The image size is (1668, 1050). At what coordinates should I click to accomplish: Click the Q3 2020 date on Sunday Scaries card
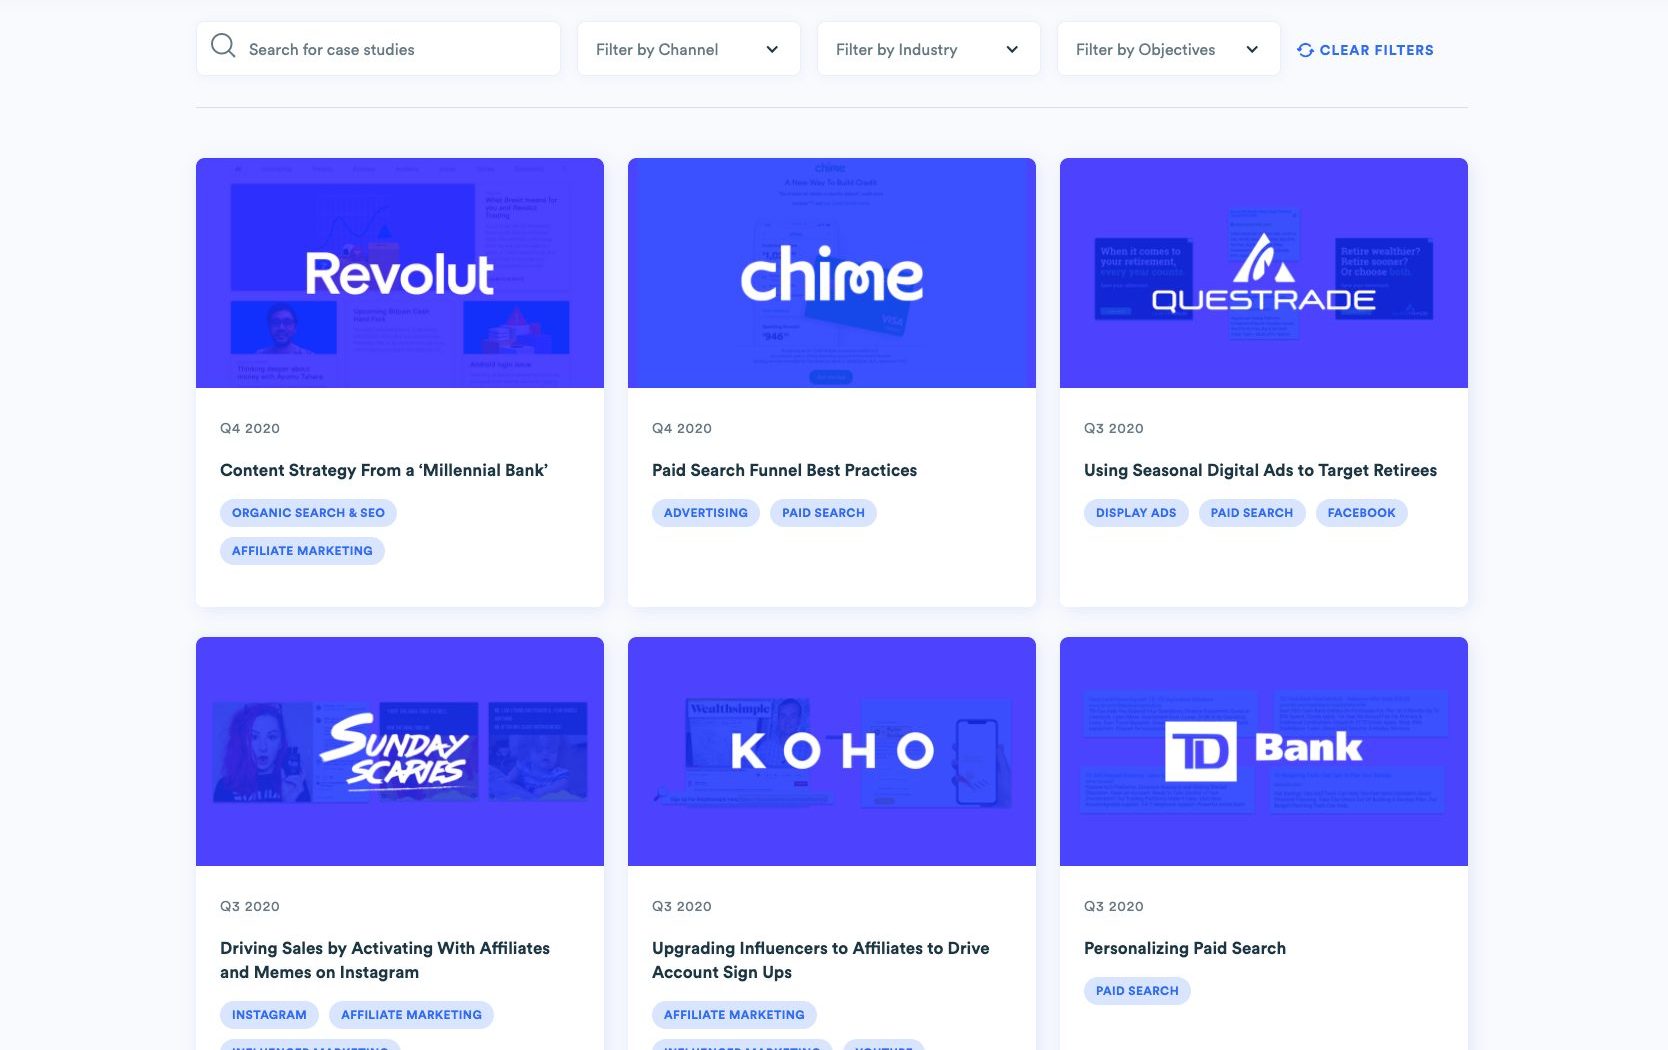[x=250, y=906]
